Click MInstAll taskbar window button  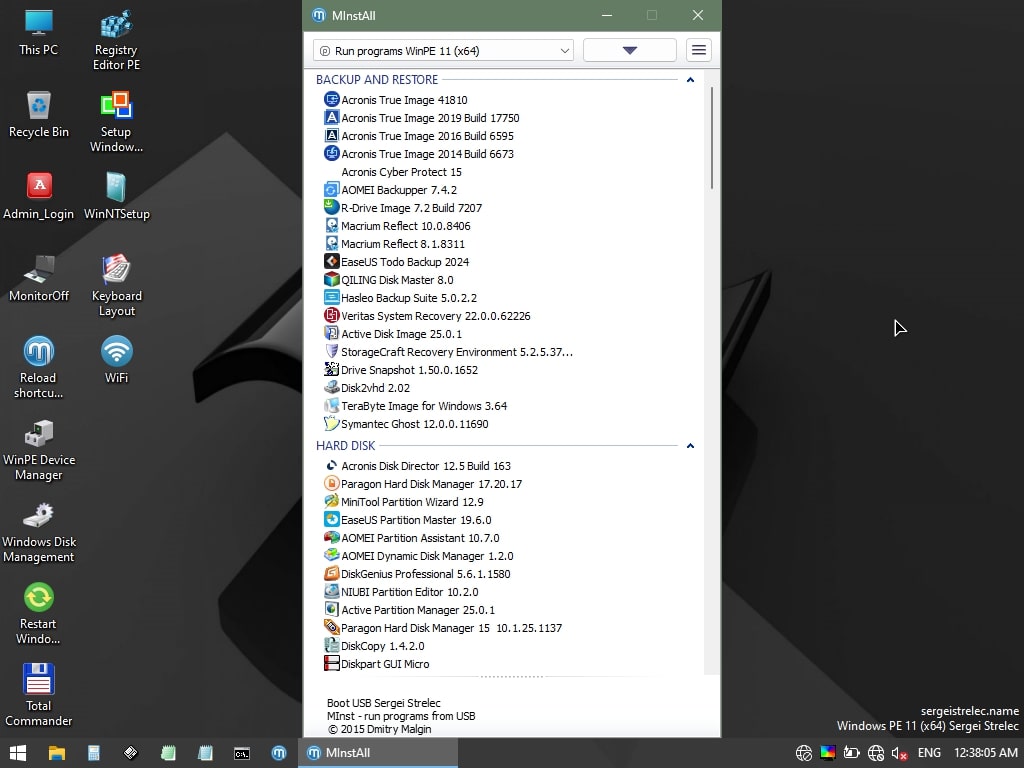click(x=379, y=753)
